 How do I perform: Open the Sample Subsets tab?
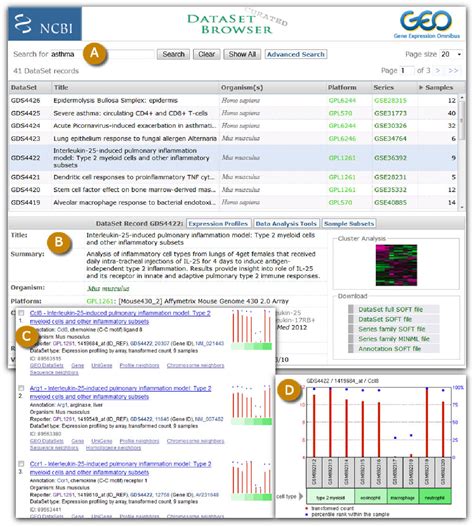[349, 224]
